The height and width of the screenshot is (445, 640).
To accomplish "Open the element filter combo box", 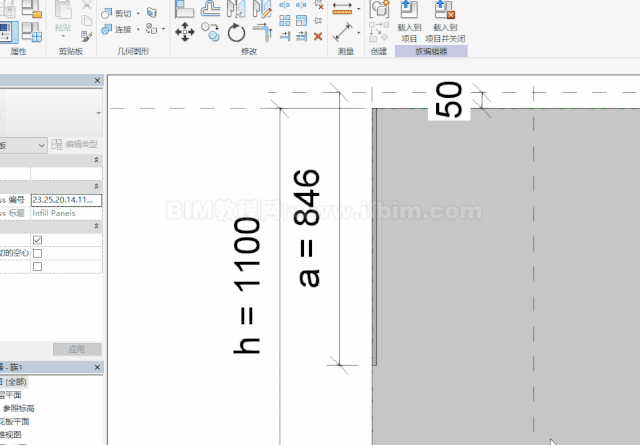I will click(23, 145).
